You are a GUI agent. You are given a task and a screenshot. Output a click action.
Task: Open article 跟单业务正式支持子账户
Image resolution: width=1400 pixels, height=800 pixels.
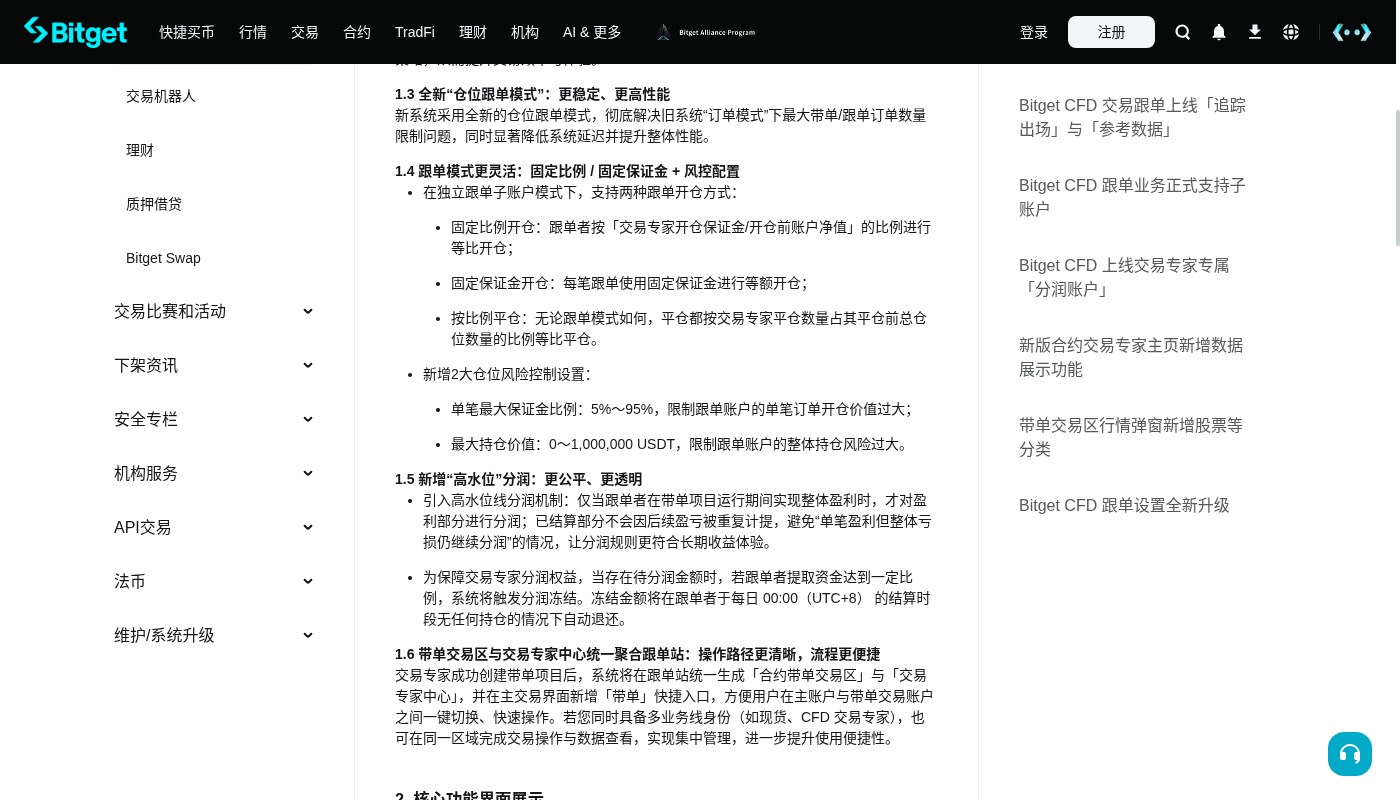click(1132, 197)
